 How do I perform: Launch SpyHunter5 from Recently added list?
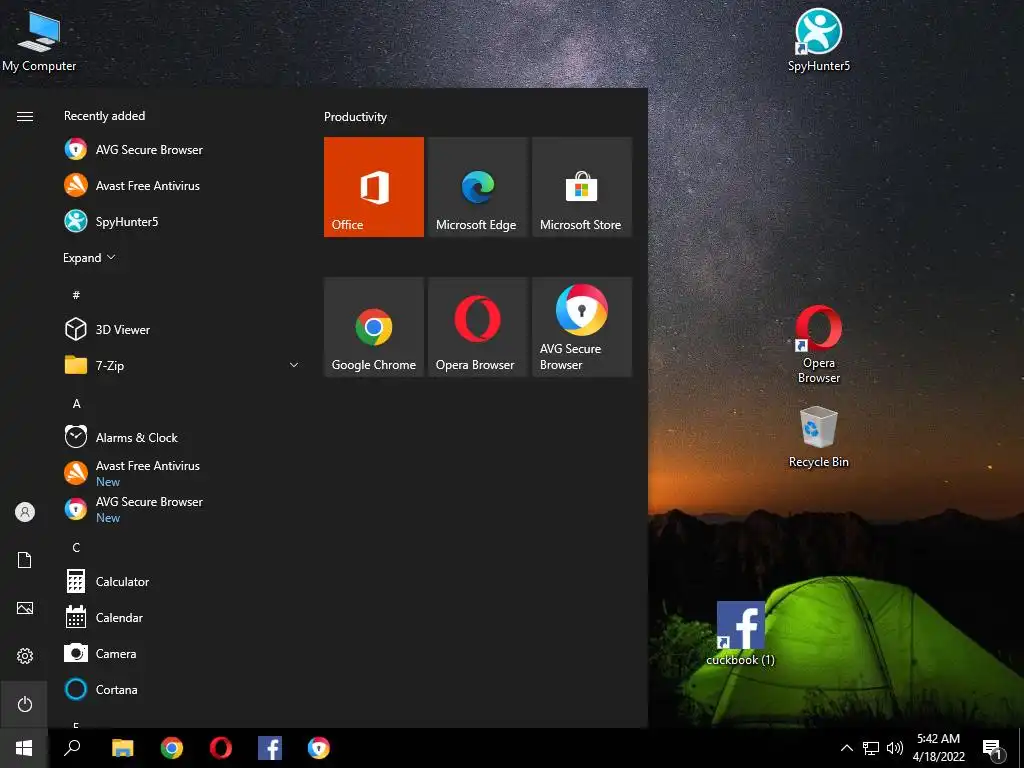pyautogui.click(x=183, y=221)
